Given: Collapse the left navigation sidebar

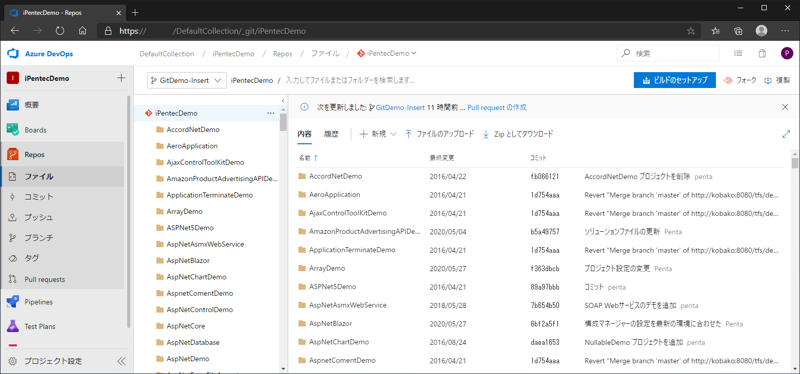Looking at the screenshot, I should [x=121, y=361].
